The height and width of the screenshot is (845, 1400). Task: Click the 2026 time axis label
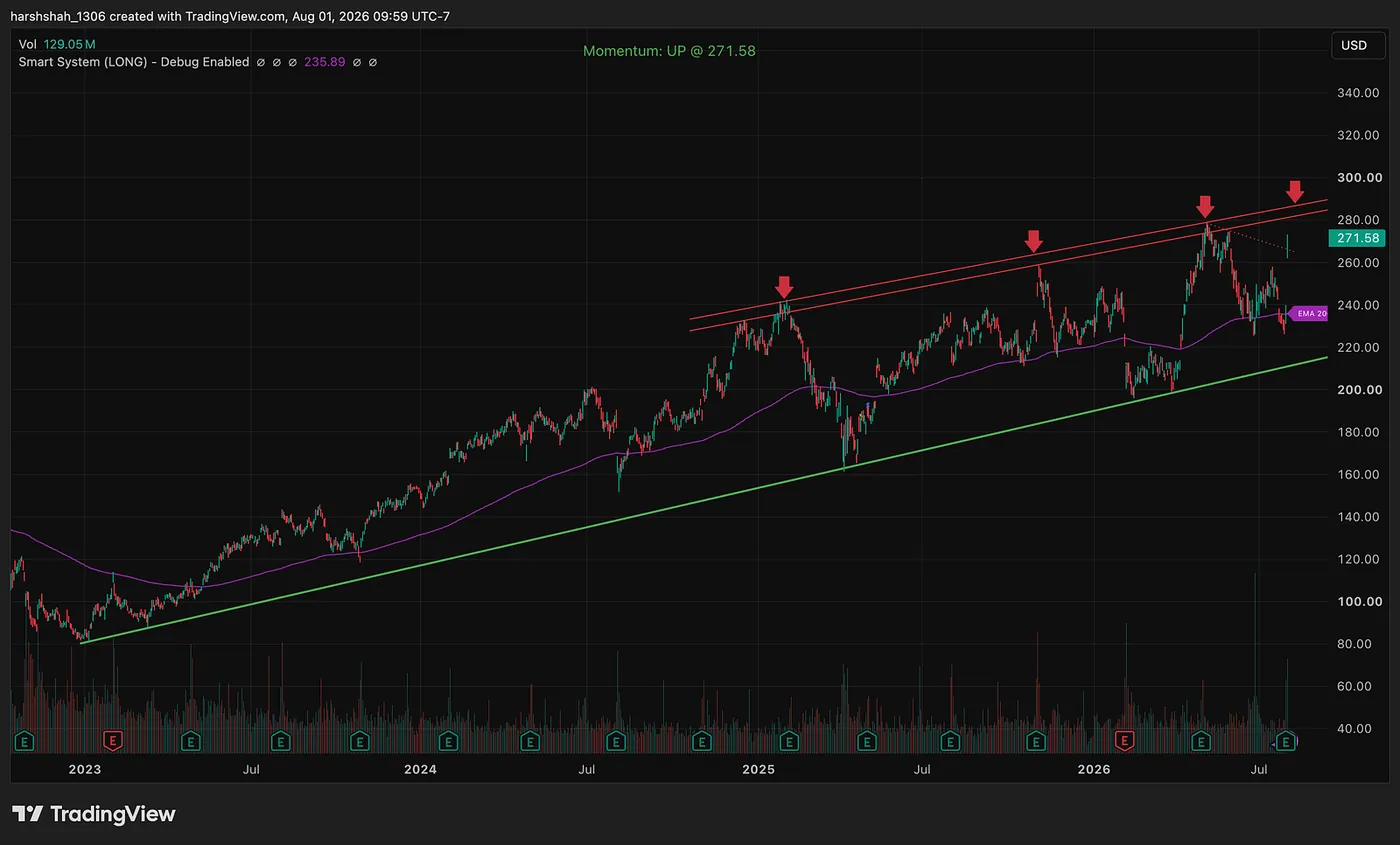pos(1094,769)
